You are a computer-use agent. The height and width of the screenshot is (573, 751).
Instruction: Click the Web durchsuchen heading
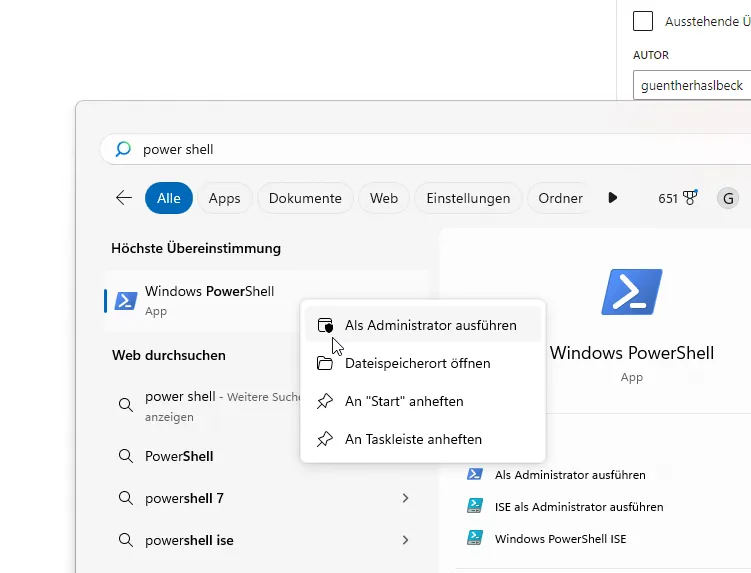coord(169,355)
